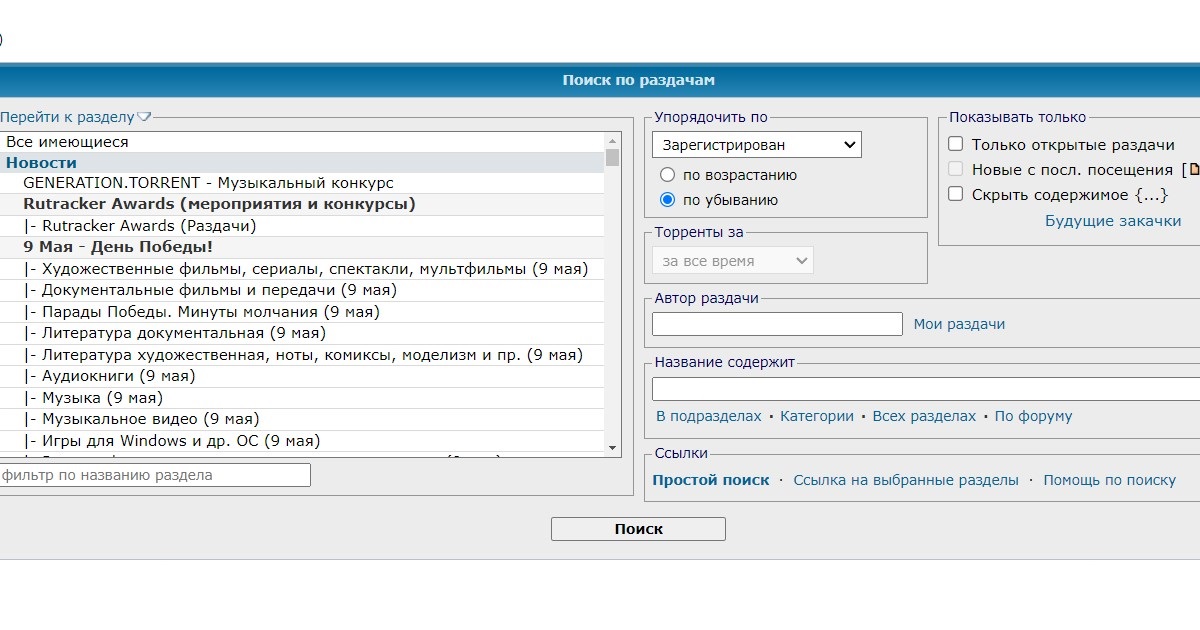Open the Будущие закачки link
The height and width of the screenshot is (630, 1200).
pyautogui.click(x=1112, y=221)
